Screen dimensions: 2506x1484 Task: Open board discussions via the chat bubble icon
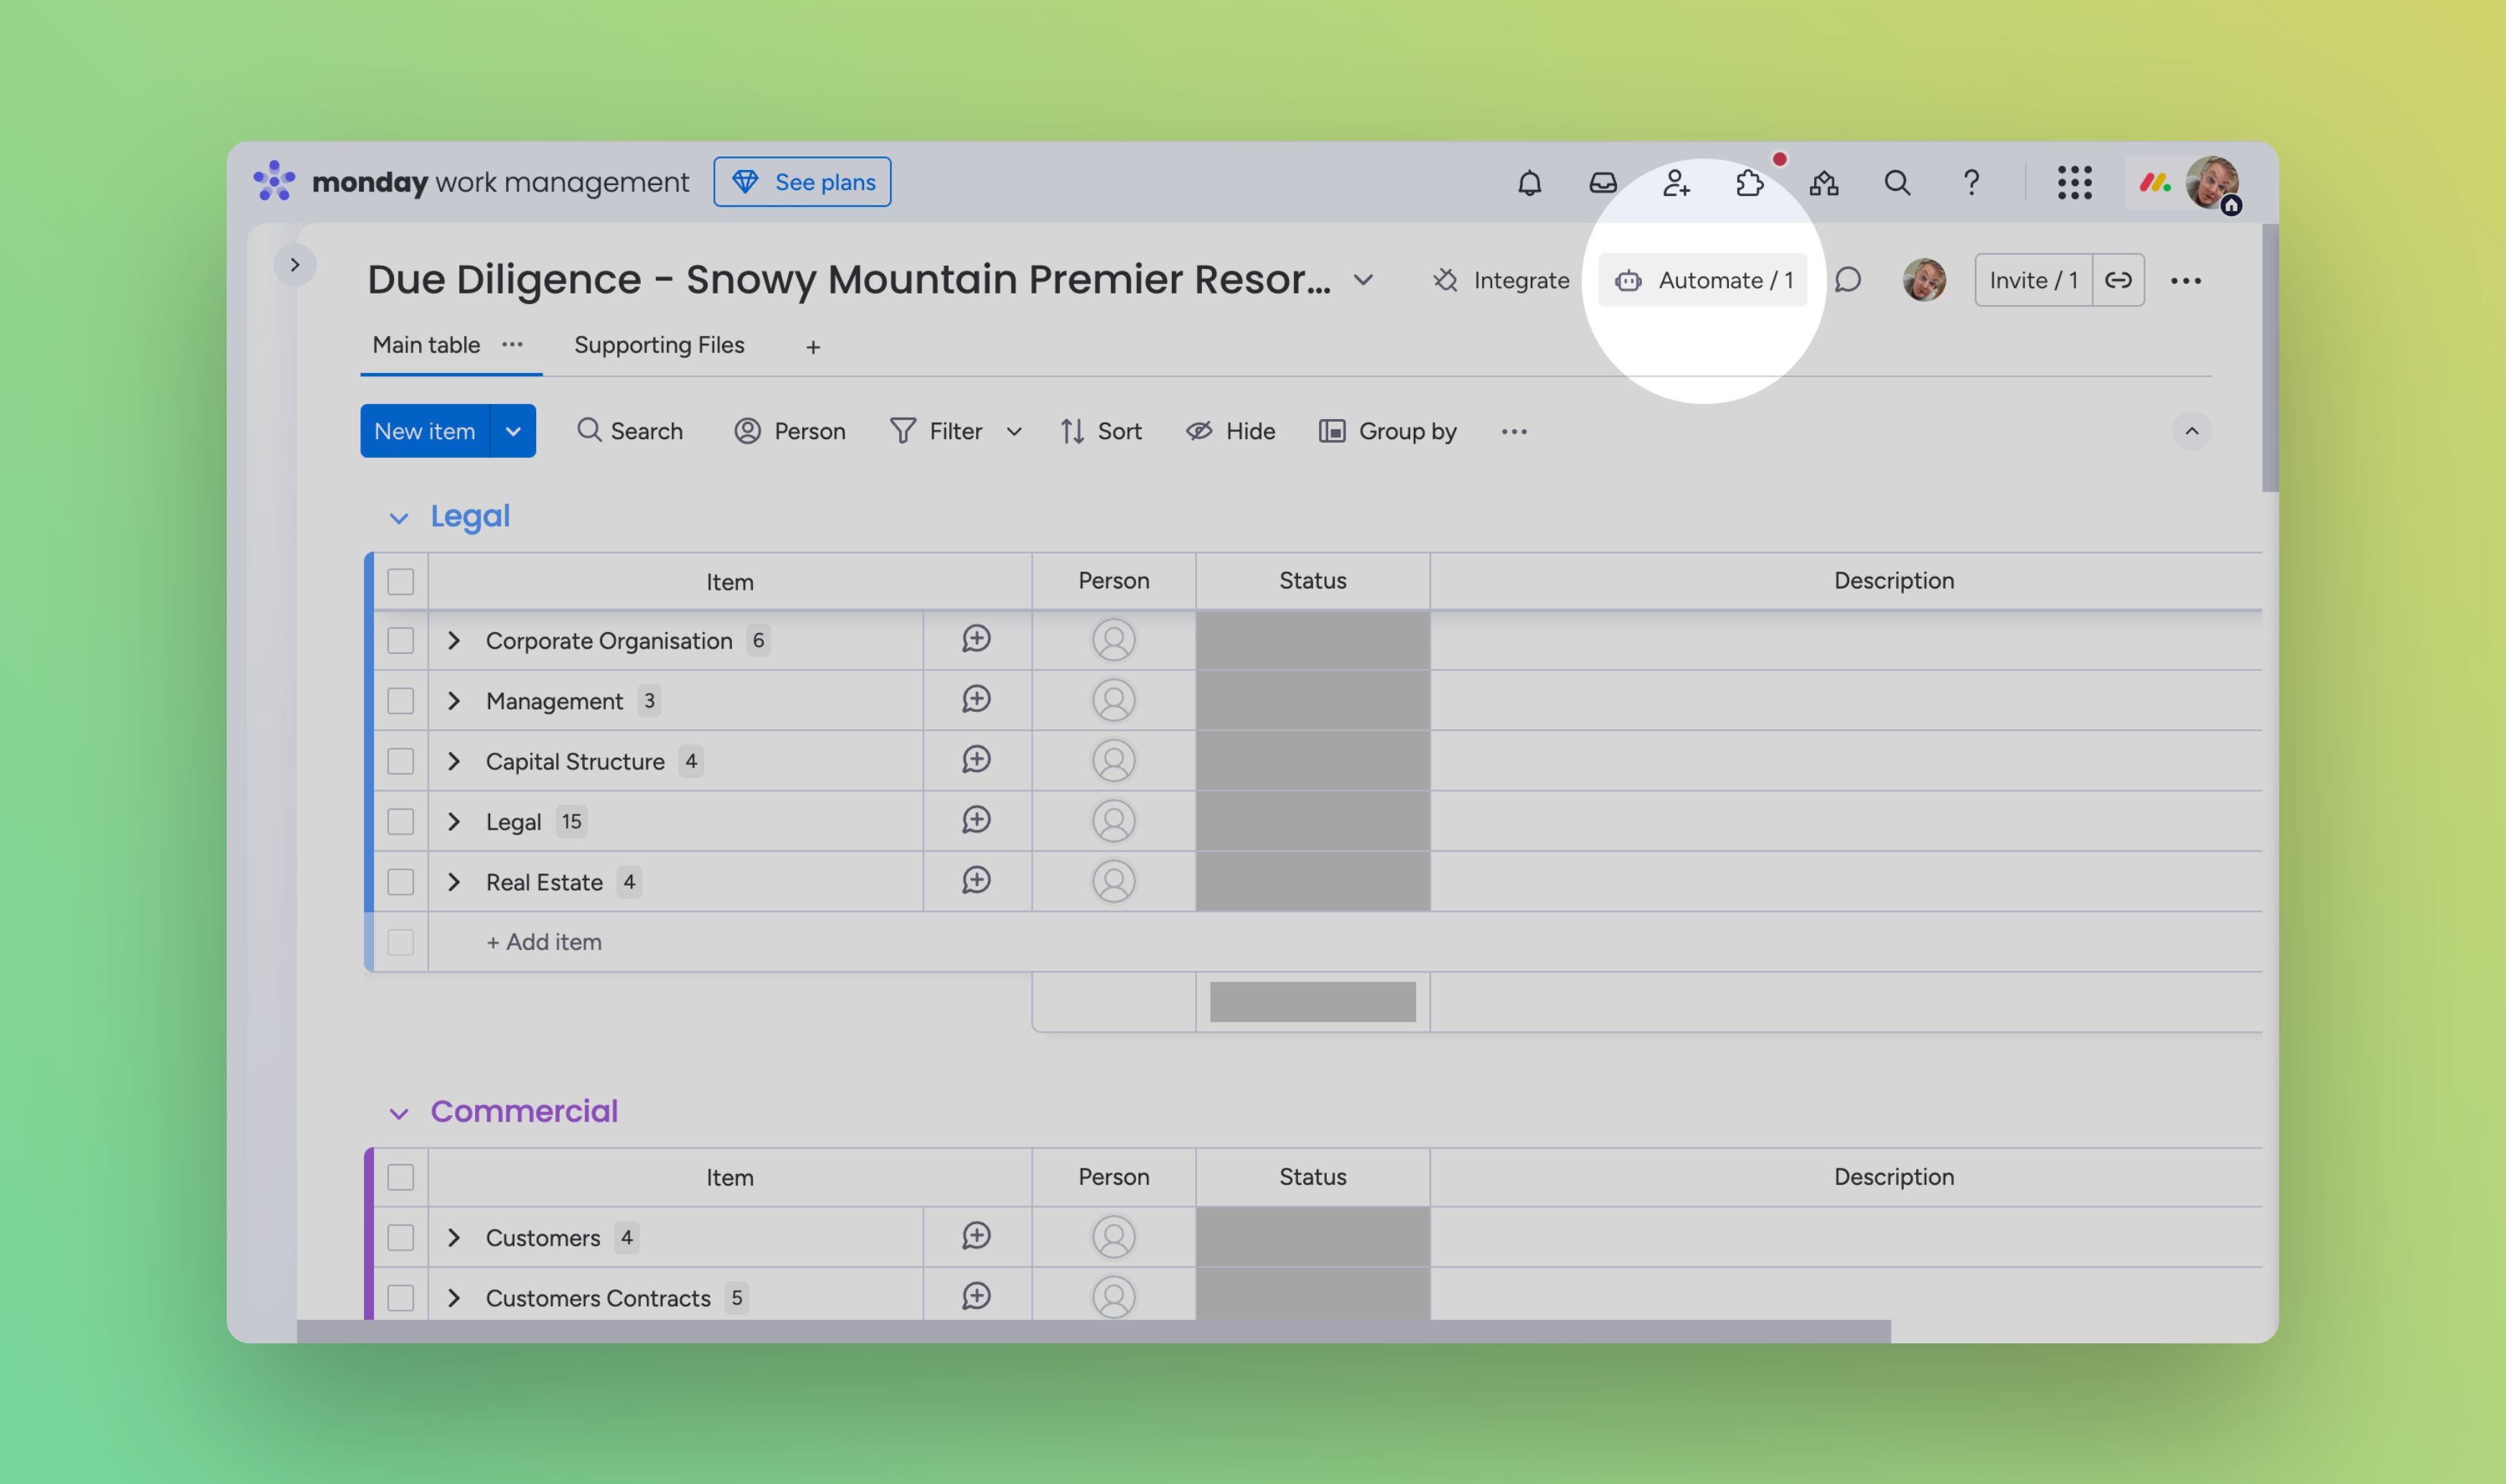pos(1848,280)
